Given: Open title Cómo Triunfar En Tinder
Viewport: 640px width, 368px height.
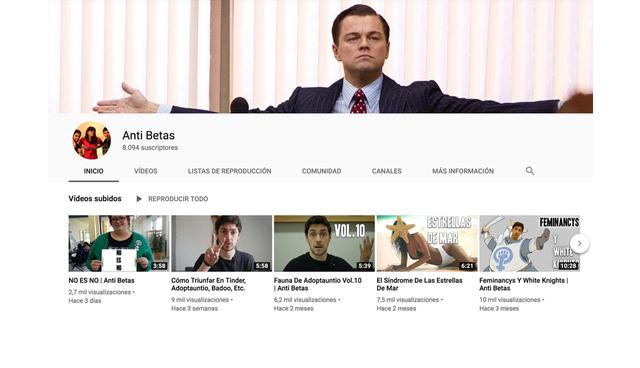Looking at the screenshot, I should [x=209, y=284].
